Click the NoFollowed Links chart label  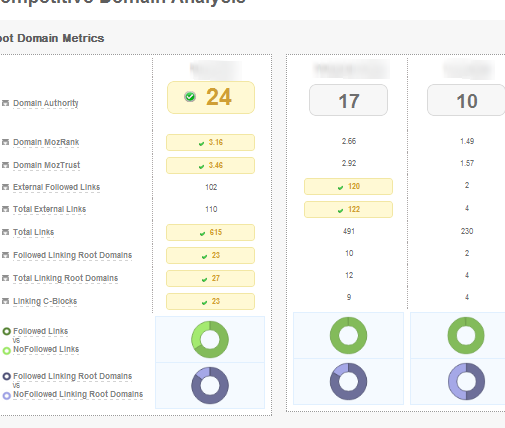point(46,349)
